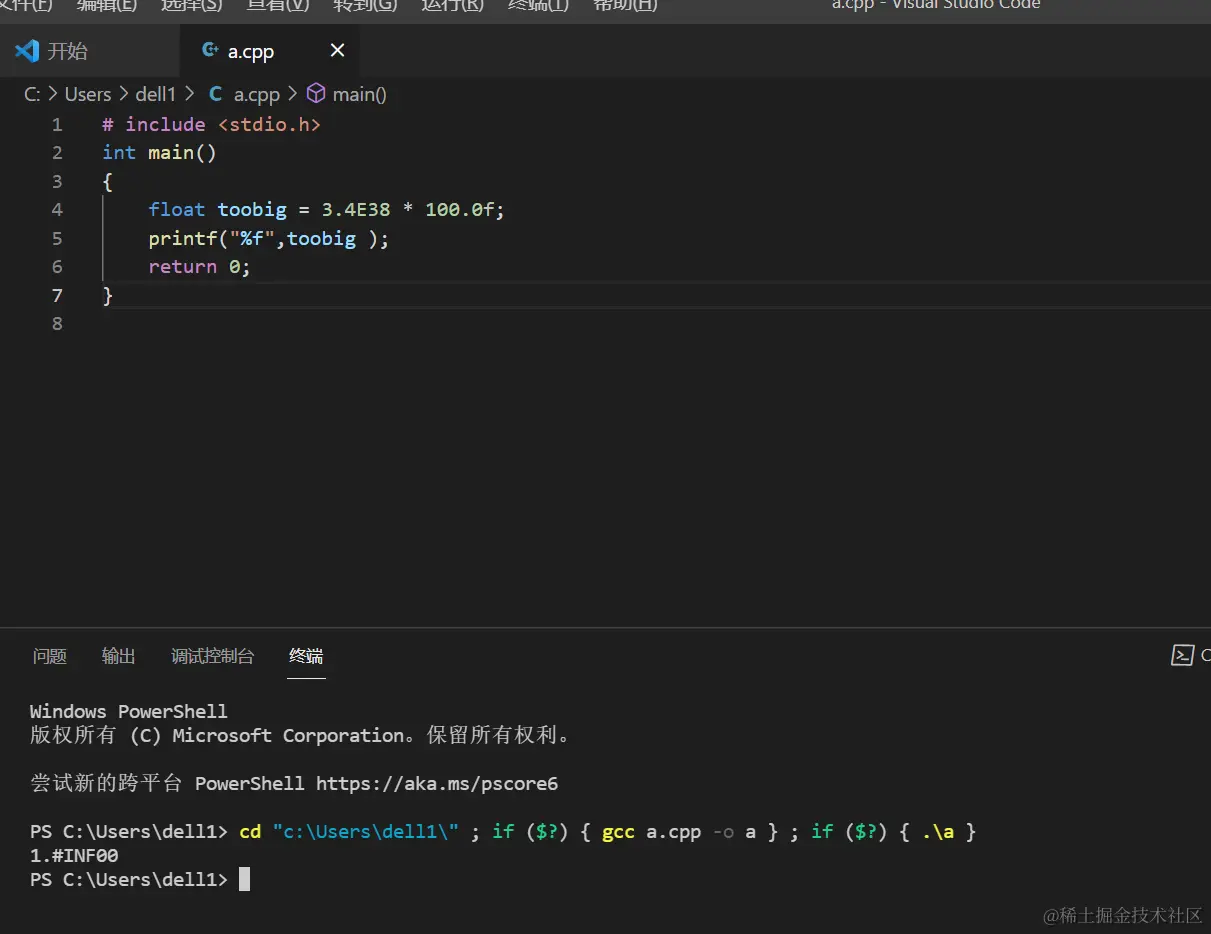The image size is (1211, 934).
Task: Open the 编辑(E) menu
Action: tap(107, 5)
